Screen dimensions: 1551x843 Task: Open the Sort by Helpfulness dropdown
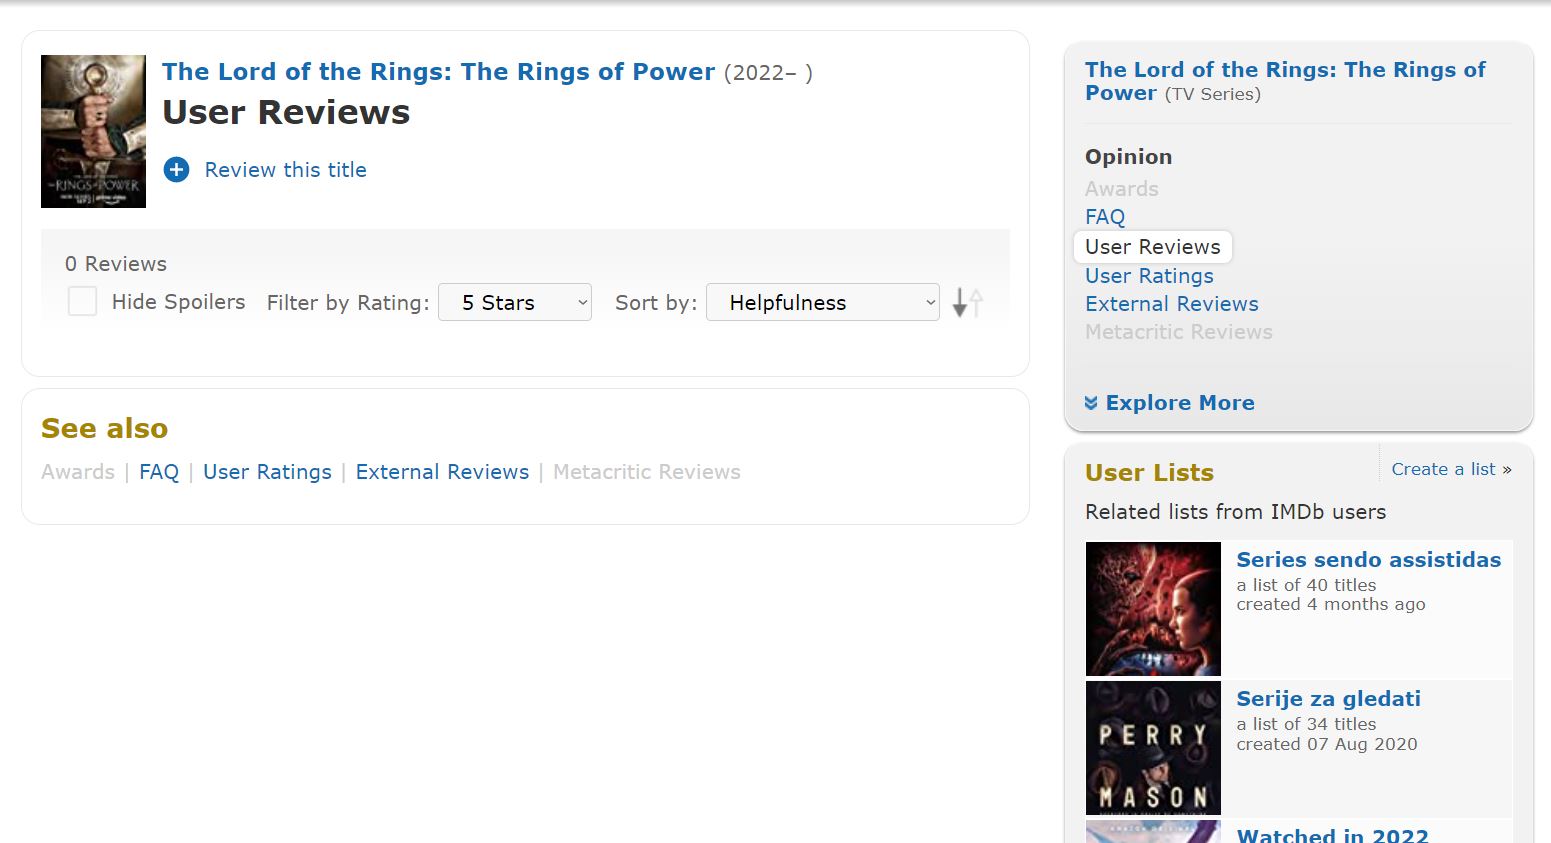pyautogui.click(x=823, y=302)
